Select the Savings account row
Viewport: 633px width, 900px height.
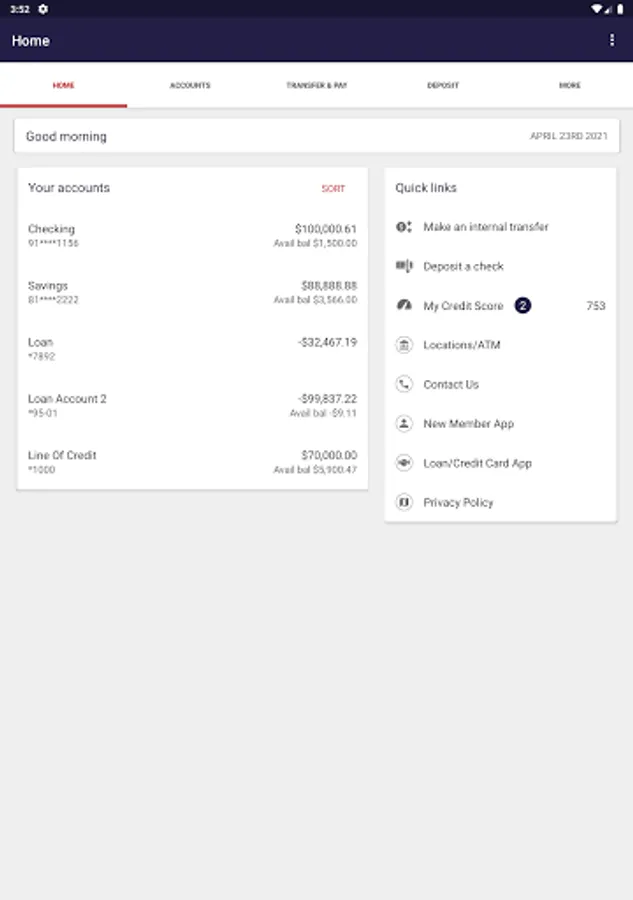[192, 292]
